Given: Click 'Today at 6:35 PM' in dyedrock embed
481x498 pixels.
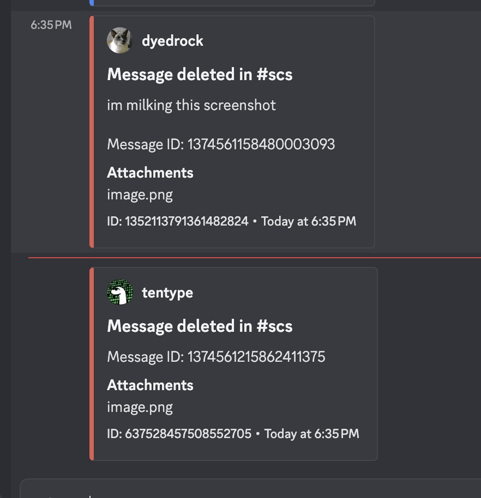Looking at the screenshot, I should pyautogui.click(x=309, y=221).
